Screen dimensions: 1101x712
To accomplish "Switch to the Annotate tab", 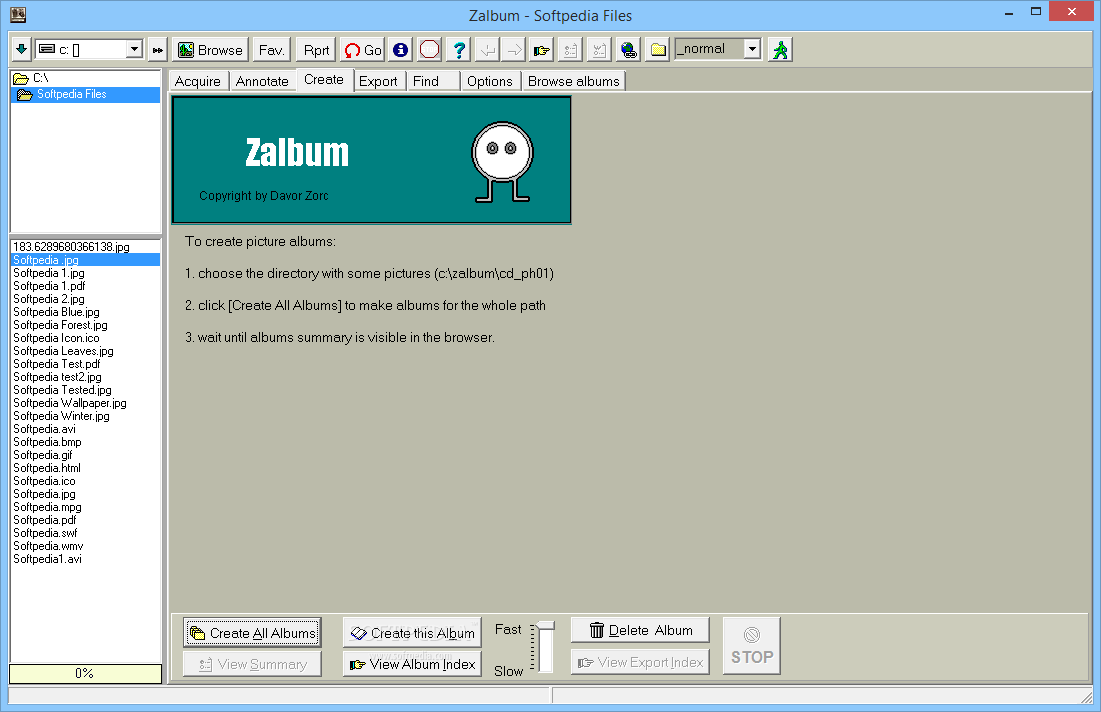I will point(262,81).
